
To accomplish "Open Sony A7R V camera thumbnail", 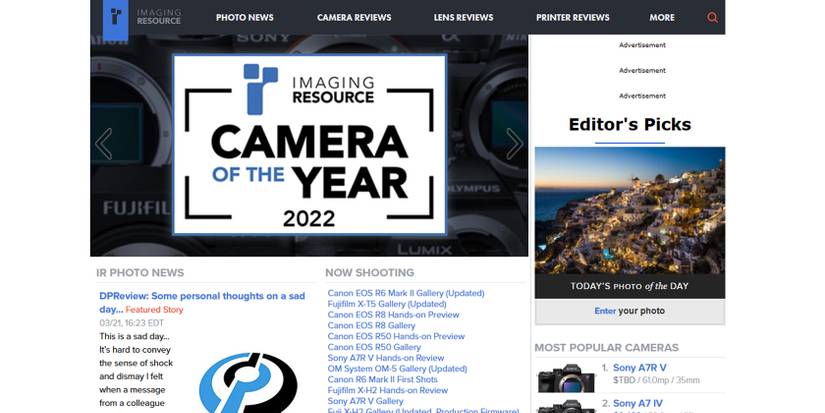I will point(566,378).
